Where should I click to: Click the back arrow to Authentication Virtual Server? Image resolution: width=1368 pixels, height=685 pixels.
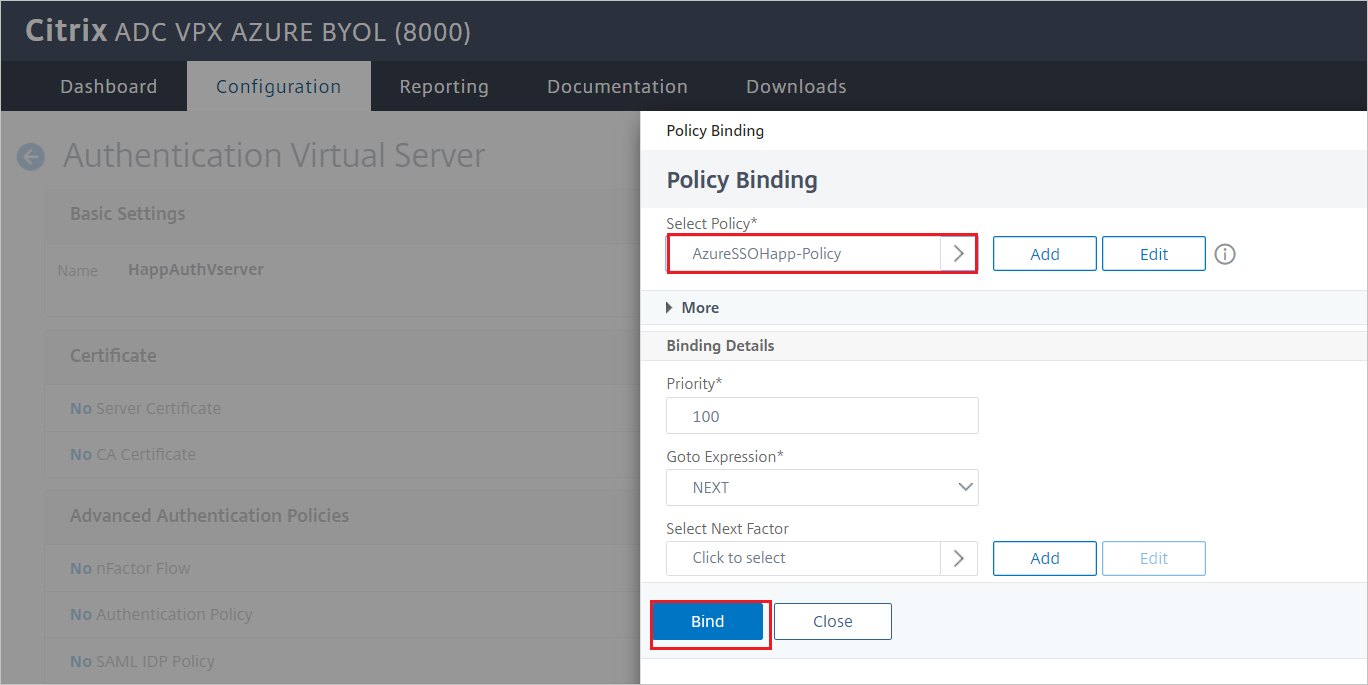point(30,157)
